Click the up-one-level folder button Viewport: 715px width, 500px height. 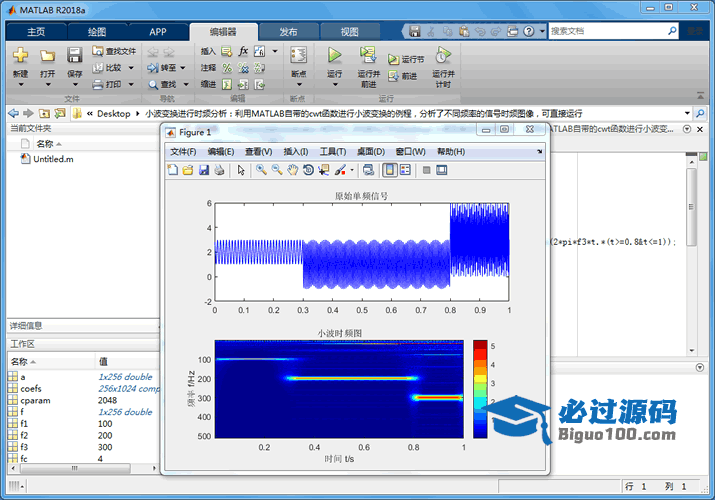click(44, 113)
